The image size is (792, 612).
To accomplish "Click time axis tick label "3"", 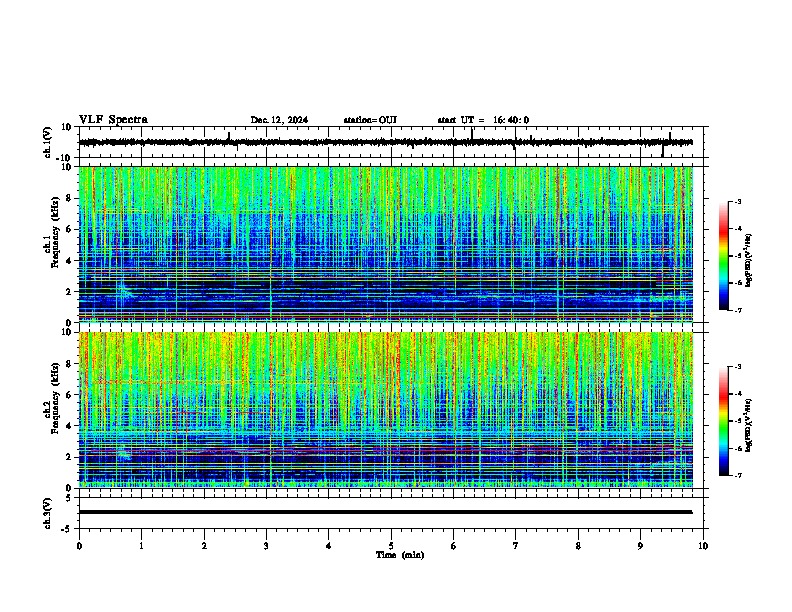I will pyautogui.click(x=266, y=546).
